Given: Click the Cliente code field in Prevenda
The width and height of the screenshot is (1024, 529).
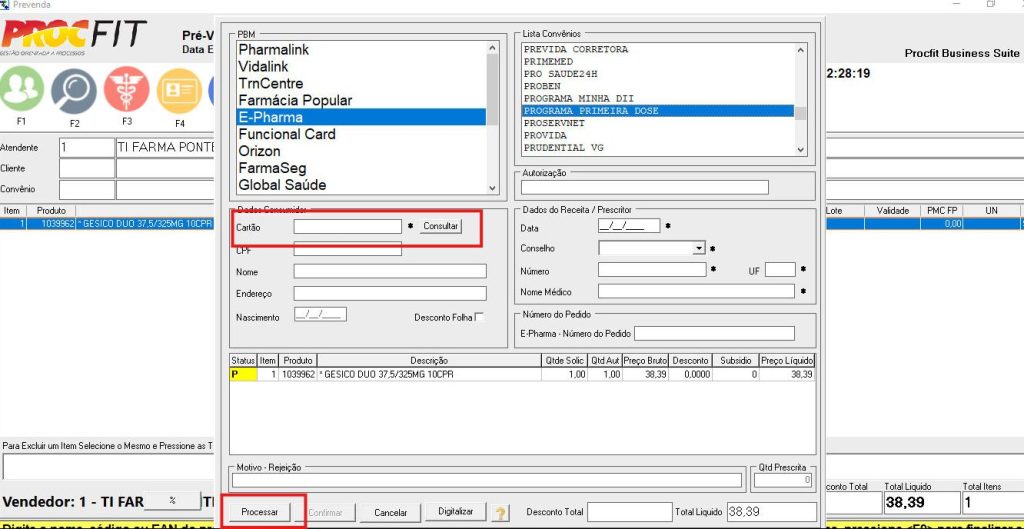Looking at the screenshot, I should (x=87, y=168).
